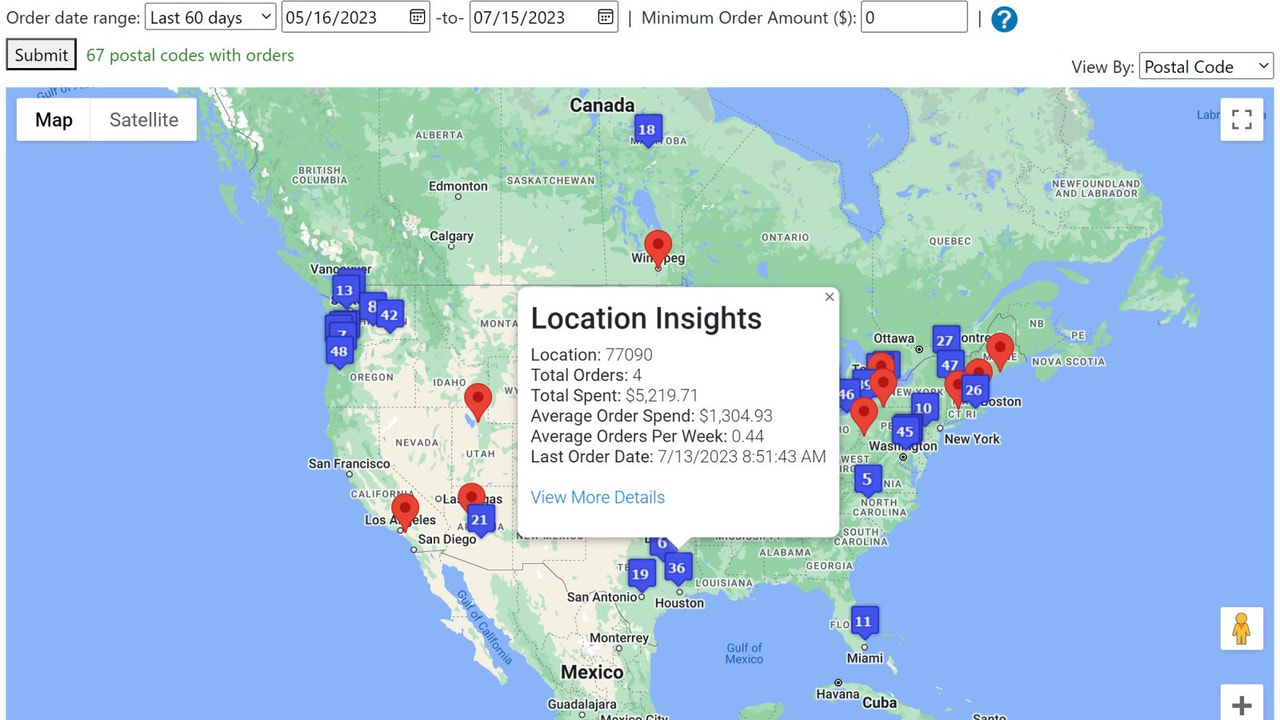Click the Minimum Order Amount field

[x=914, y=17]
